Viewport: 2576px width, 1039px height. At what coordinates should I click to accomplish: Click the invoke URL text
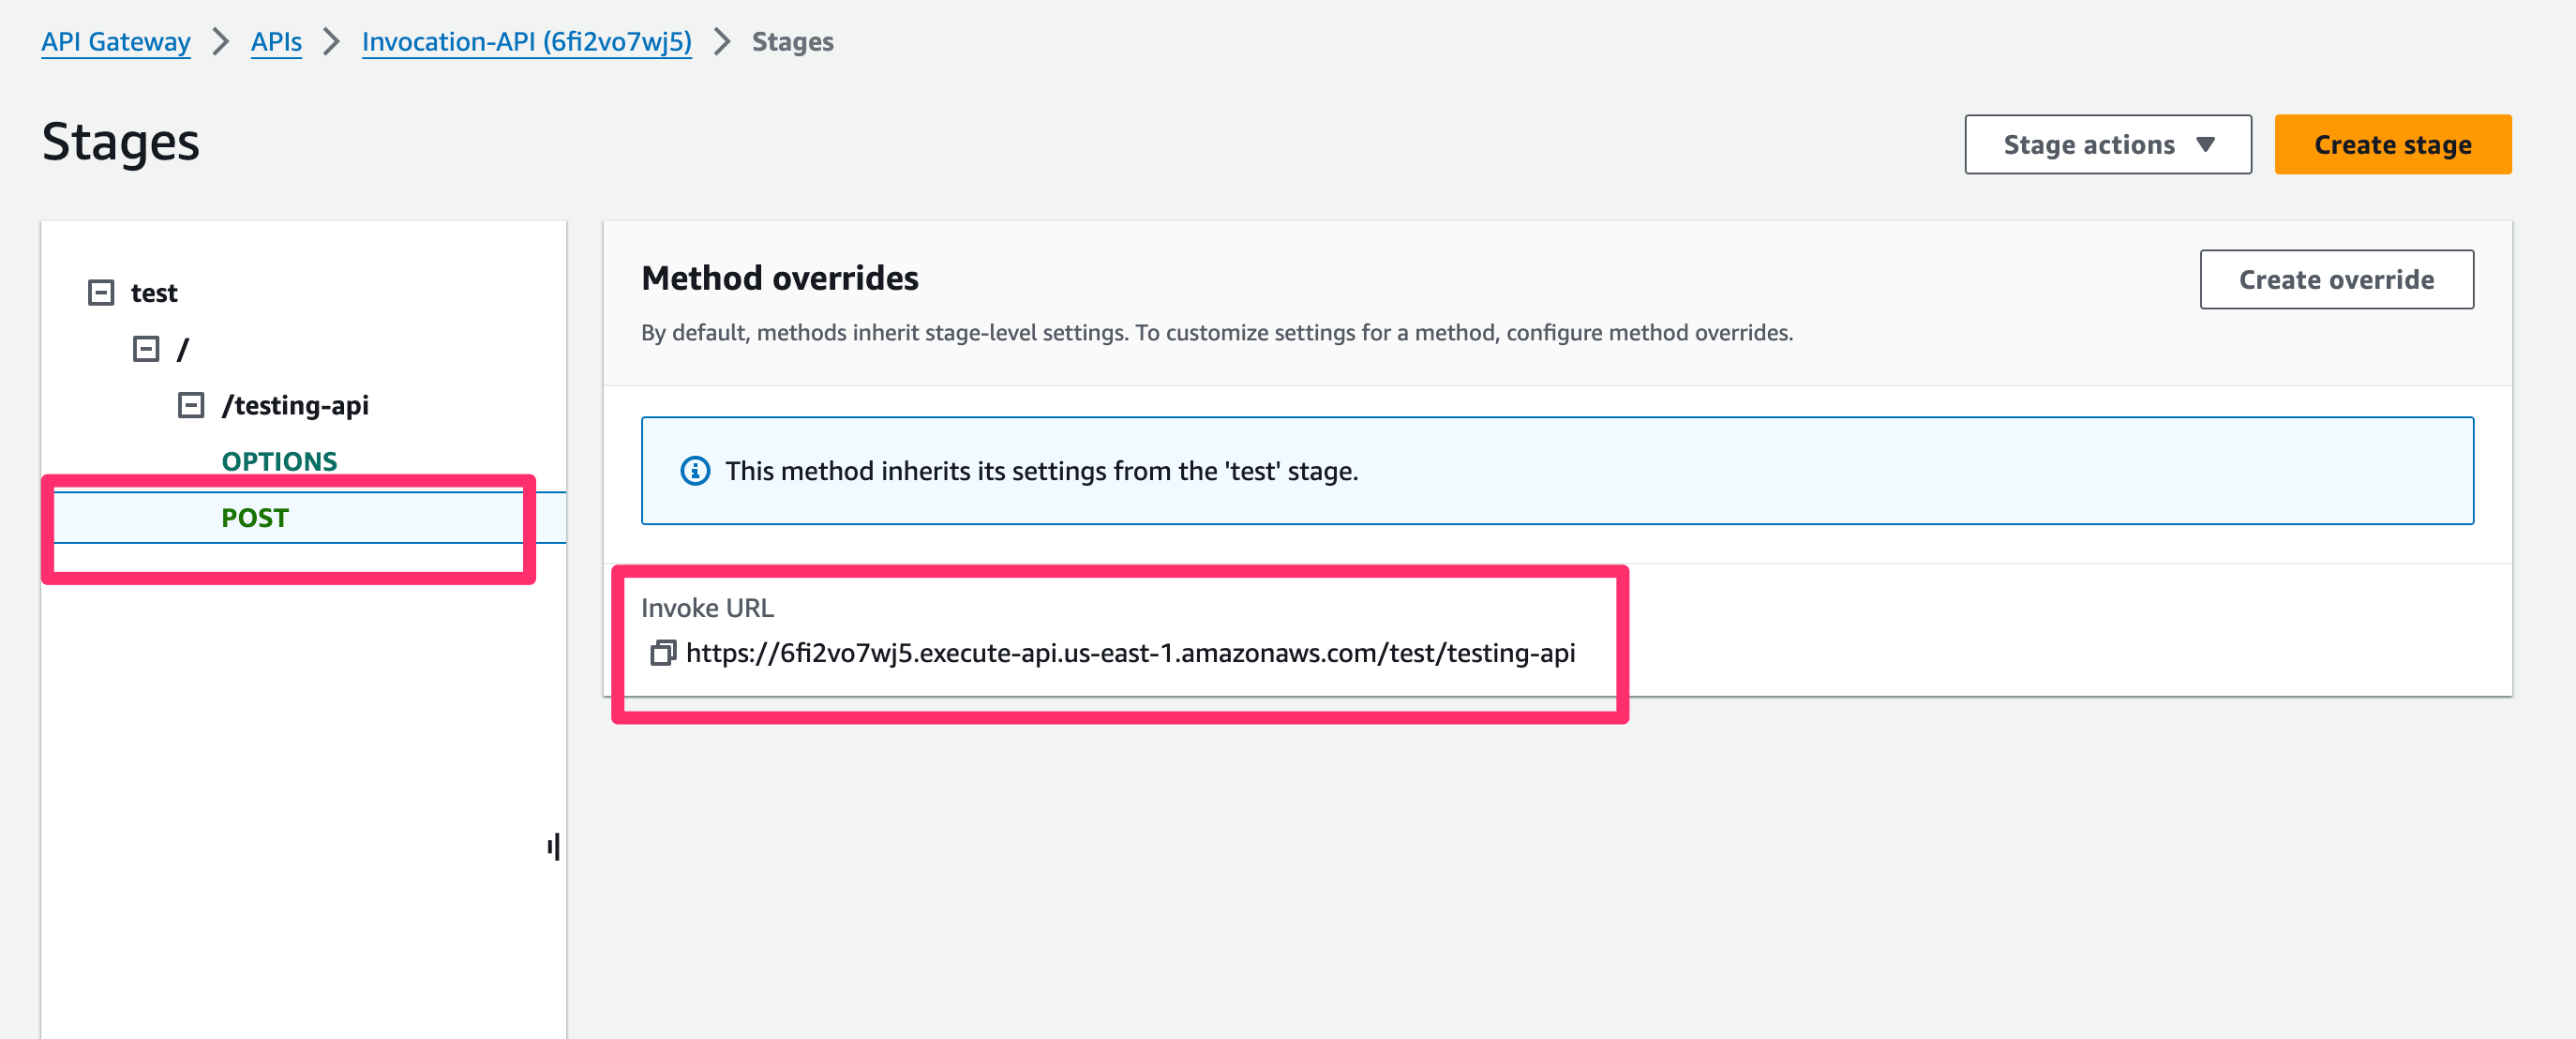[x=1130, y=653]
